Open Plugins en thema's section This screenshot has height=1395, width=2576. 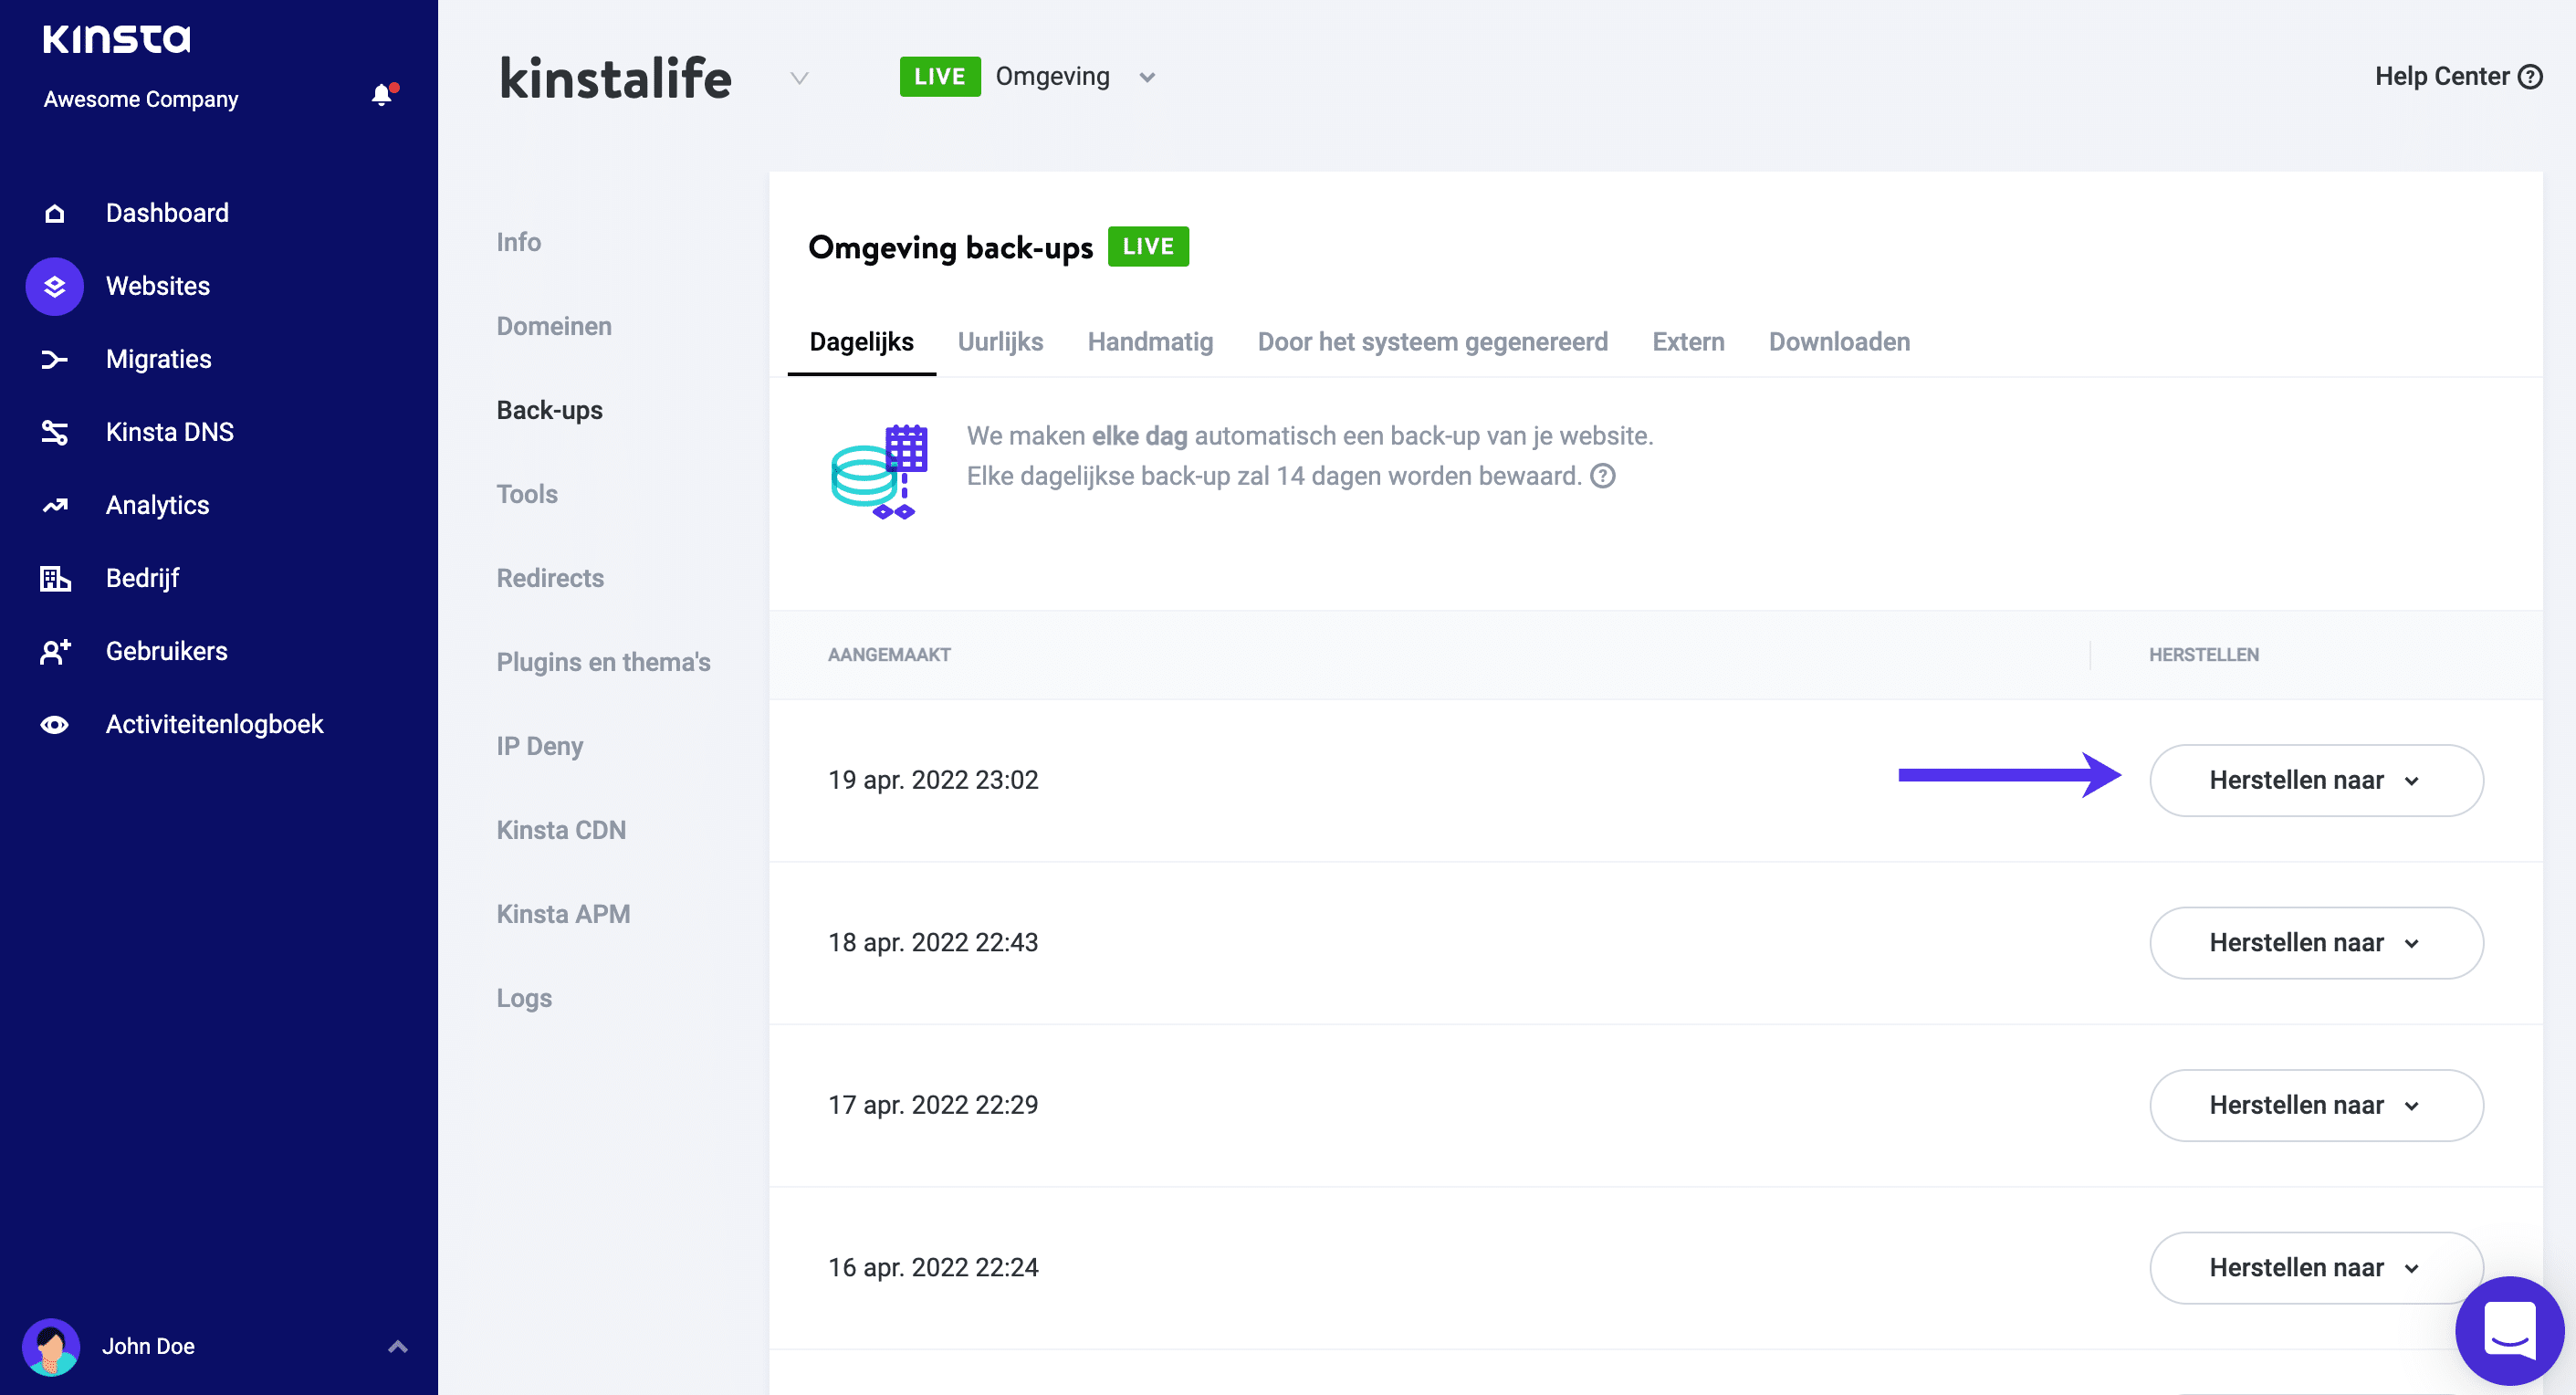(x=603, y=662)
